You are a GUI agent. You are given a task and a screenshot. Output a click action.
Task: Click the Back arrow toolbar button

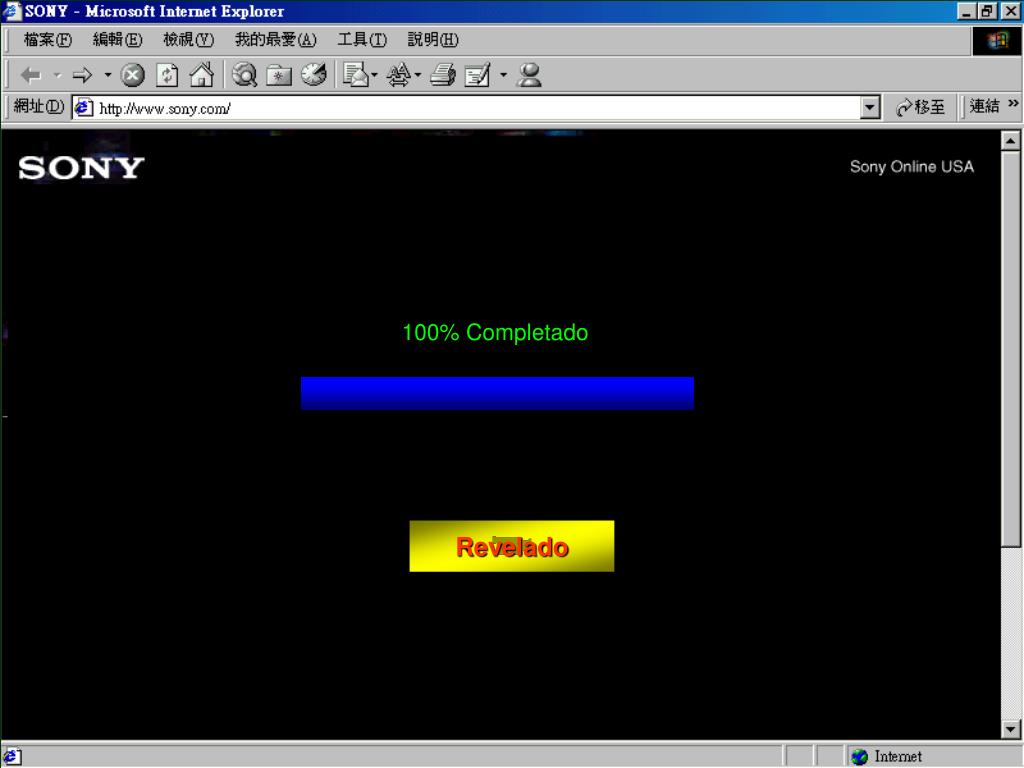(31, 75)
